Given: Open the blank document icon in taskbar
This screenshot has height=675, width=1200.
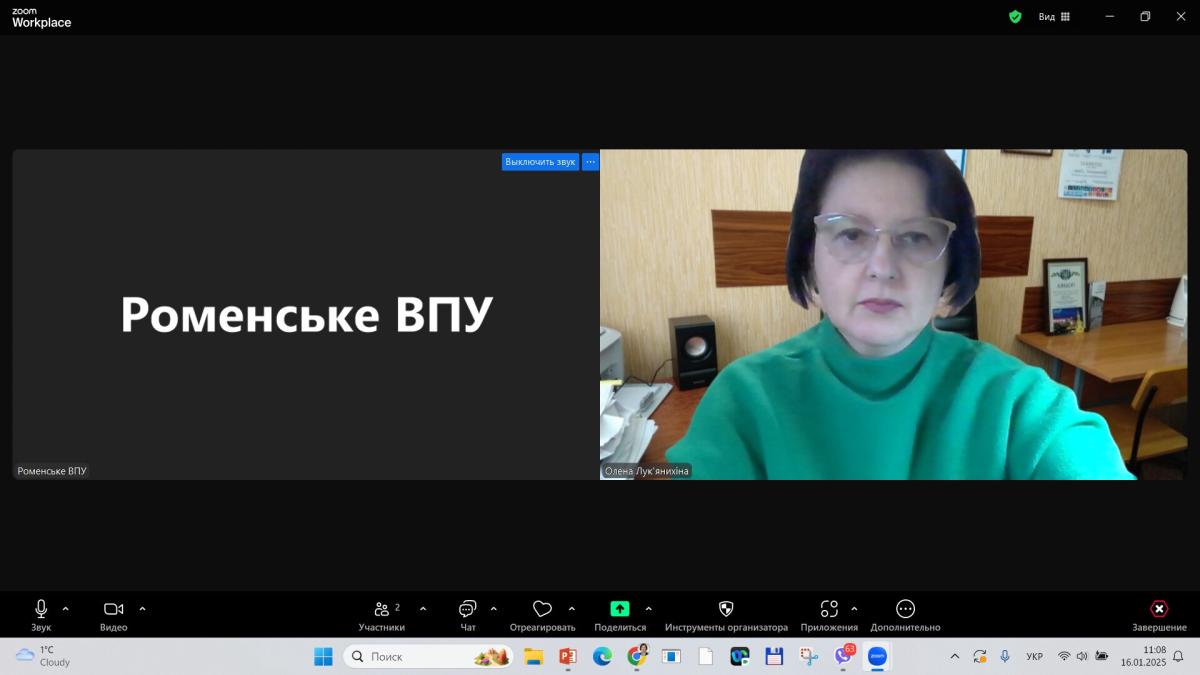Looking at the screenshot, I should pyautogui.click(x=706, y=657).
